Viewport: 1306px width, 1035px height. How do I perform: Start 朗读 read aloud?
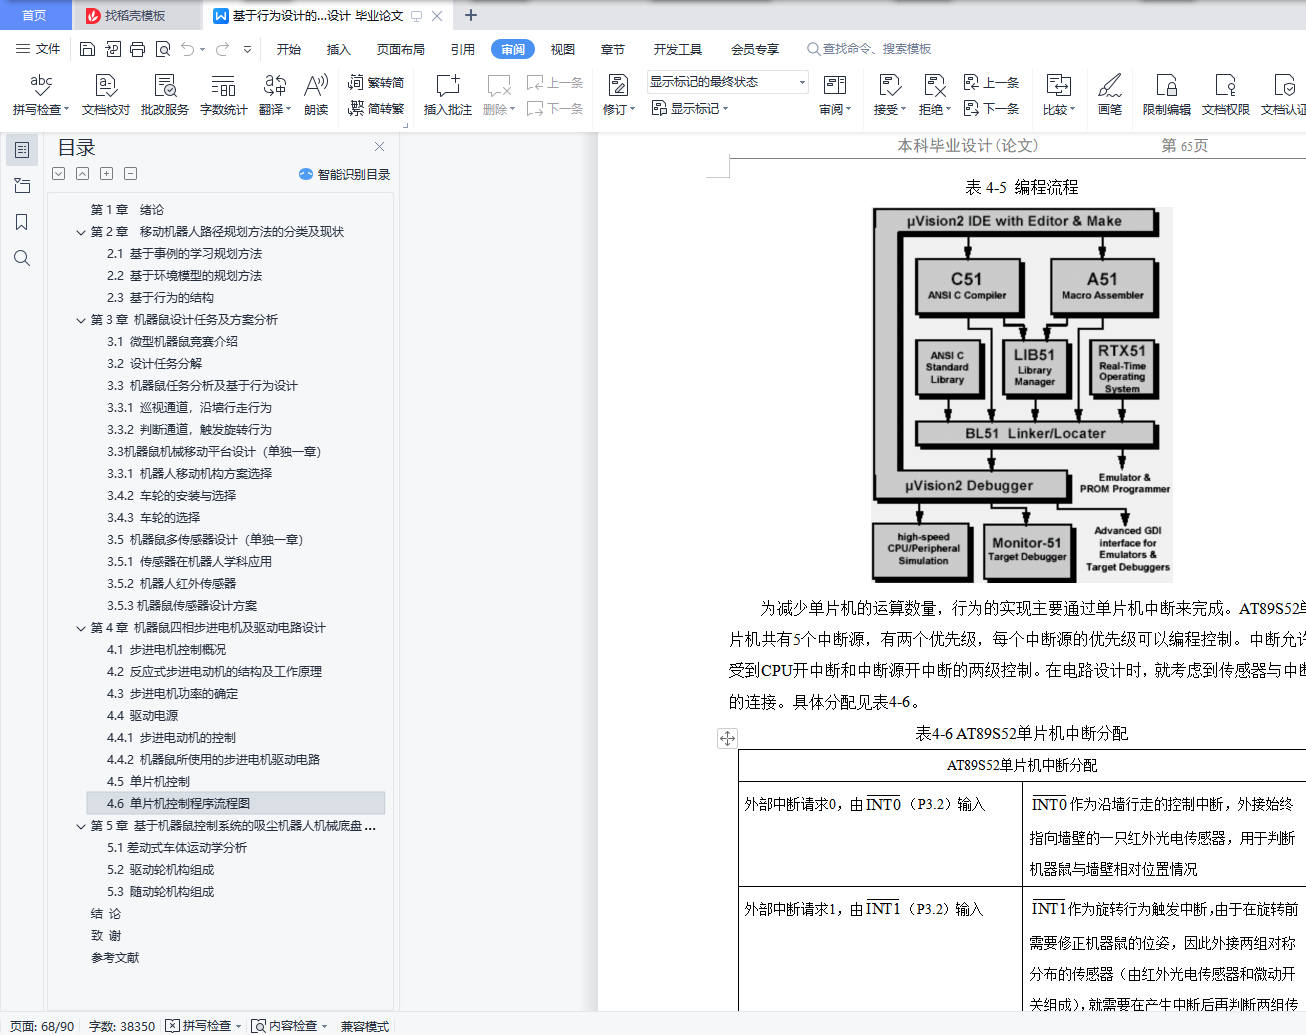tap(316, 95)
